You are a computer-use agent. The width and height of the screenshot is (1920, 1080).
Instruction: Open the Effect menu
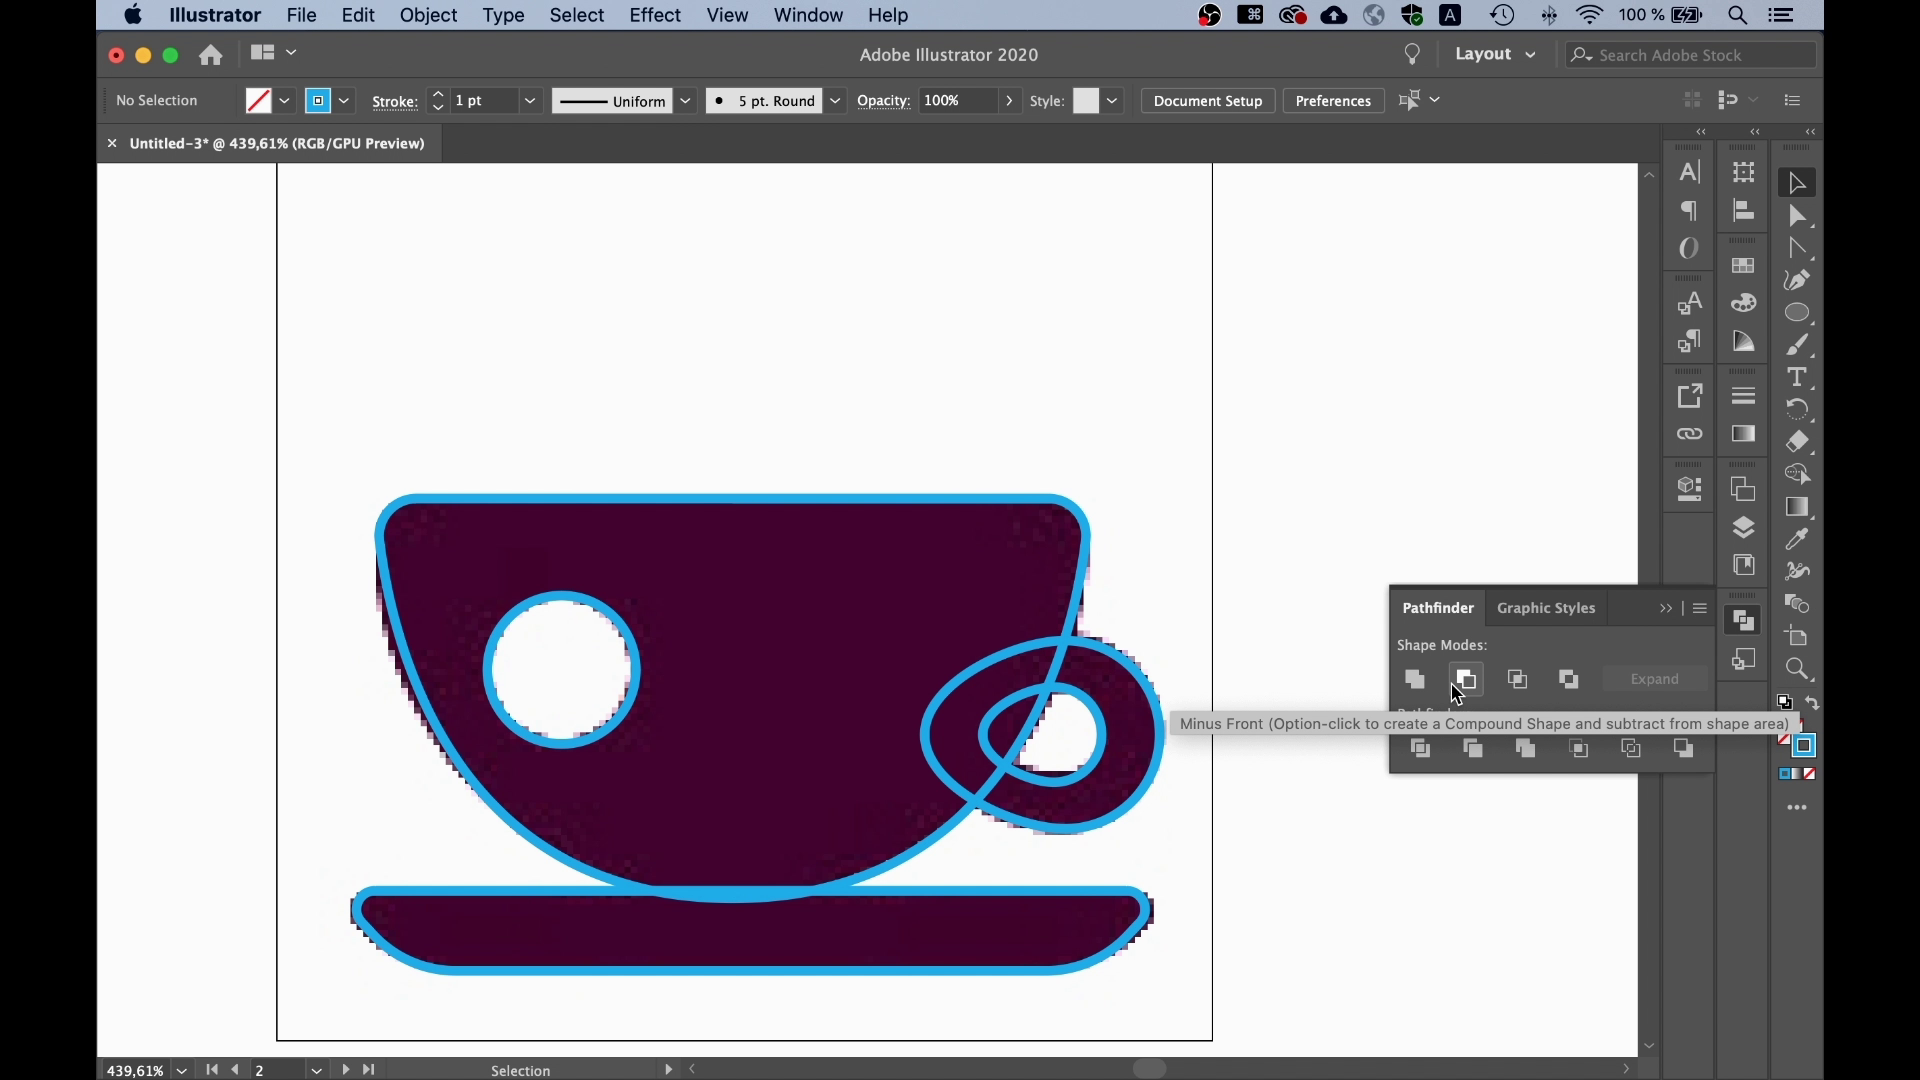click(655, 16)
